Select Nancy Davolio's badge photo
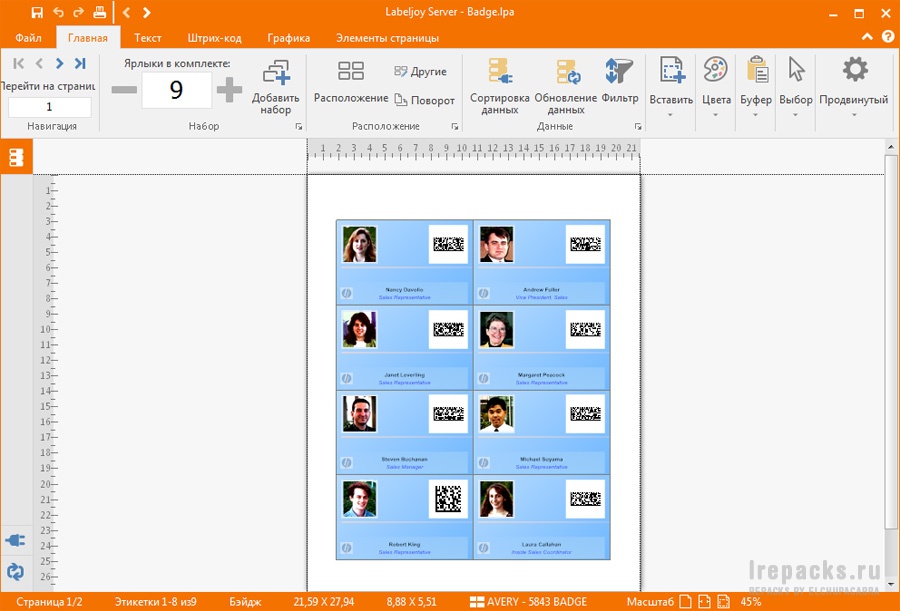The width and height of the screenshot is (900, 611). click(359, 245)
